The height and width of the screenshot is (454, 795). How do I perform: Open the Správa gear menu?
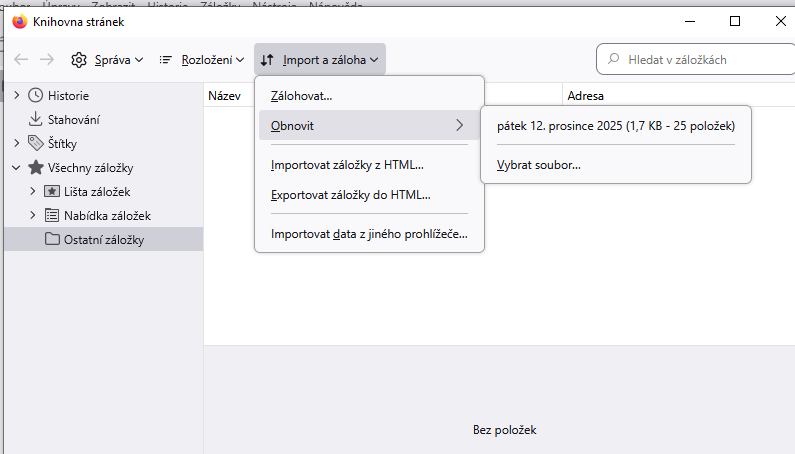pos(107,60)
